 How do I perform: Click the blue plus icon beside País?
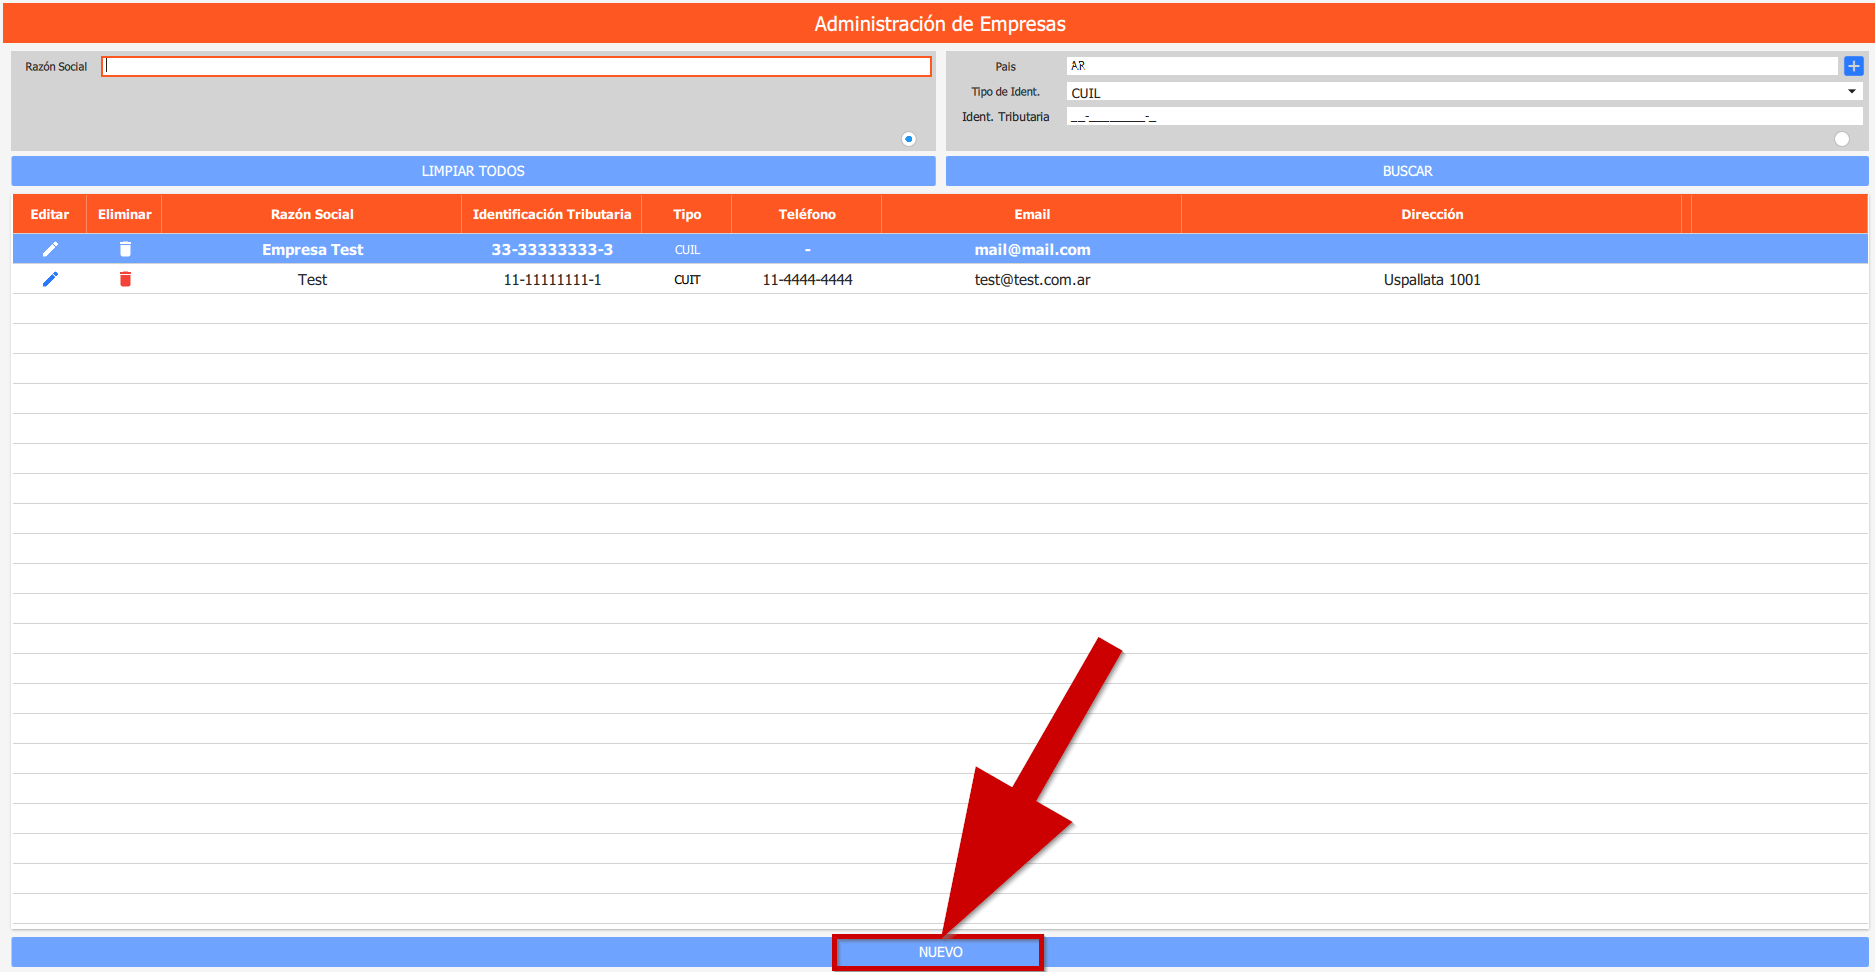tap(1853, 66)
